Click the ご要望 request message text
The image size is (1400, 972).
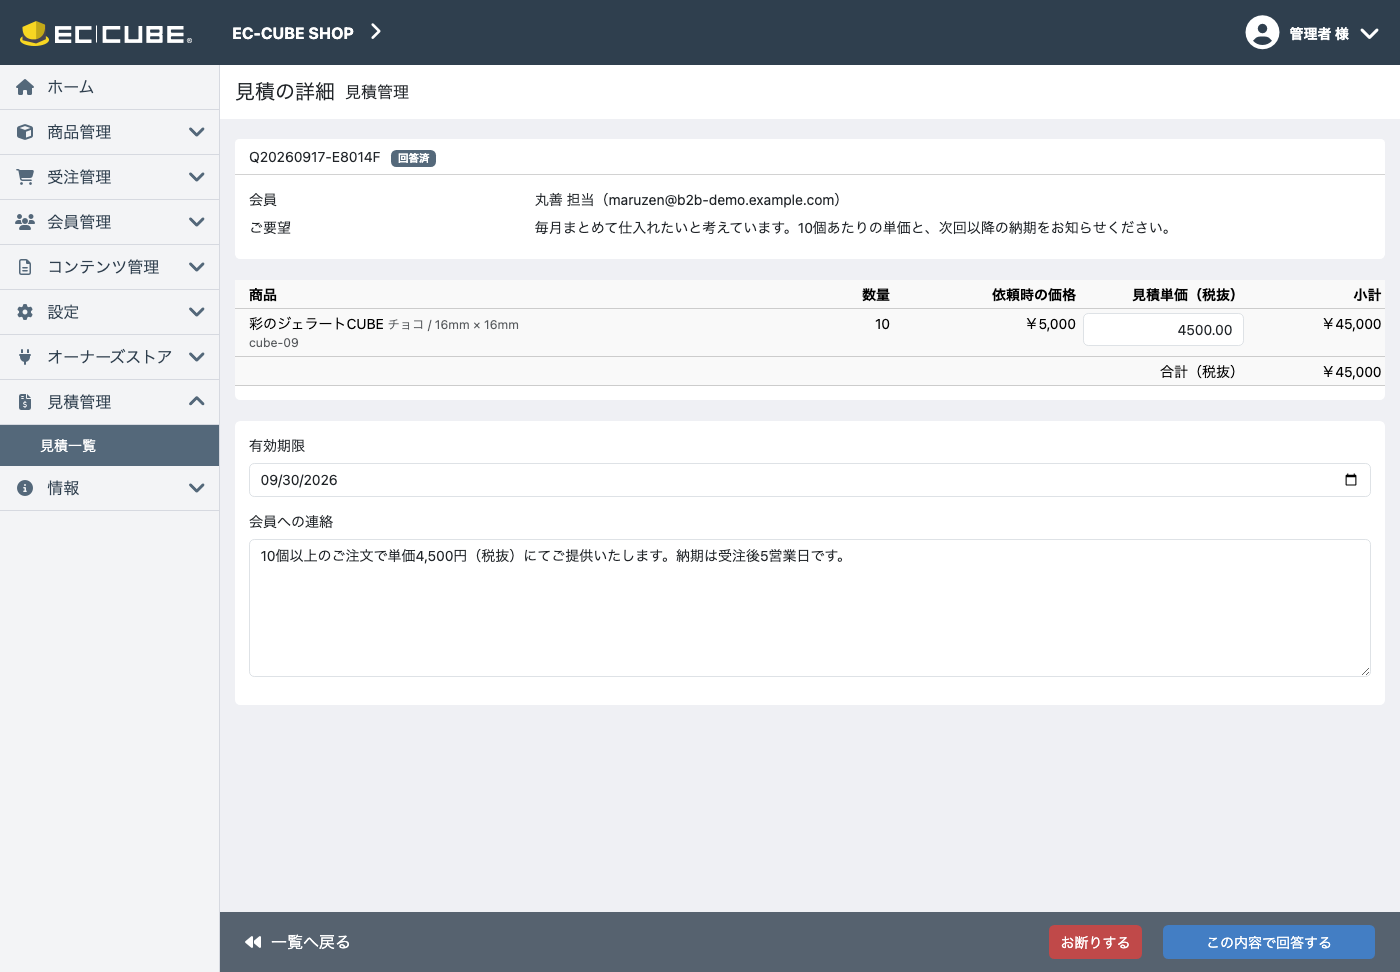853,228
